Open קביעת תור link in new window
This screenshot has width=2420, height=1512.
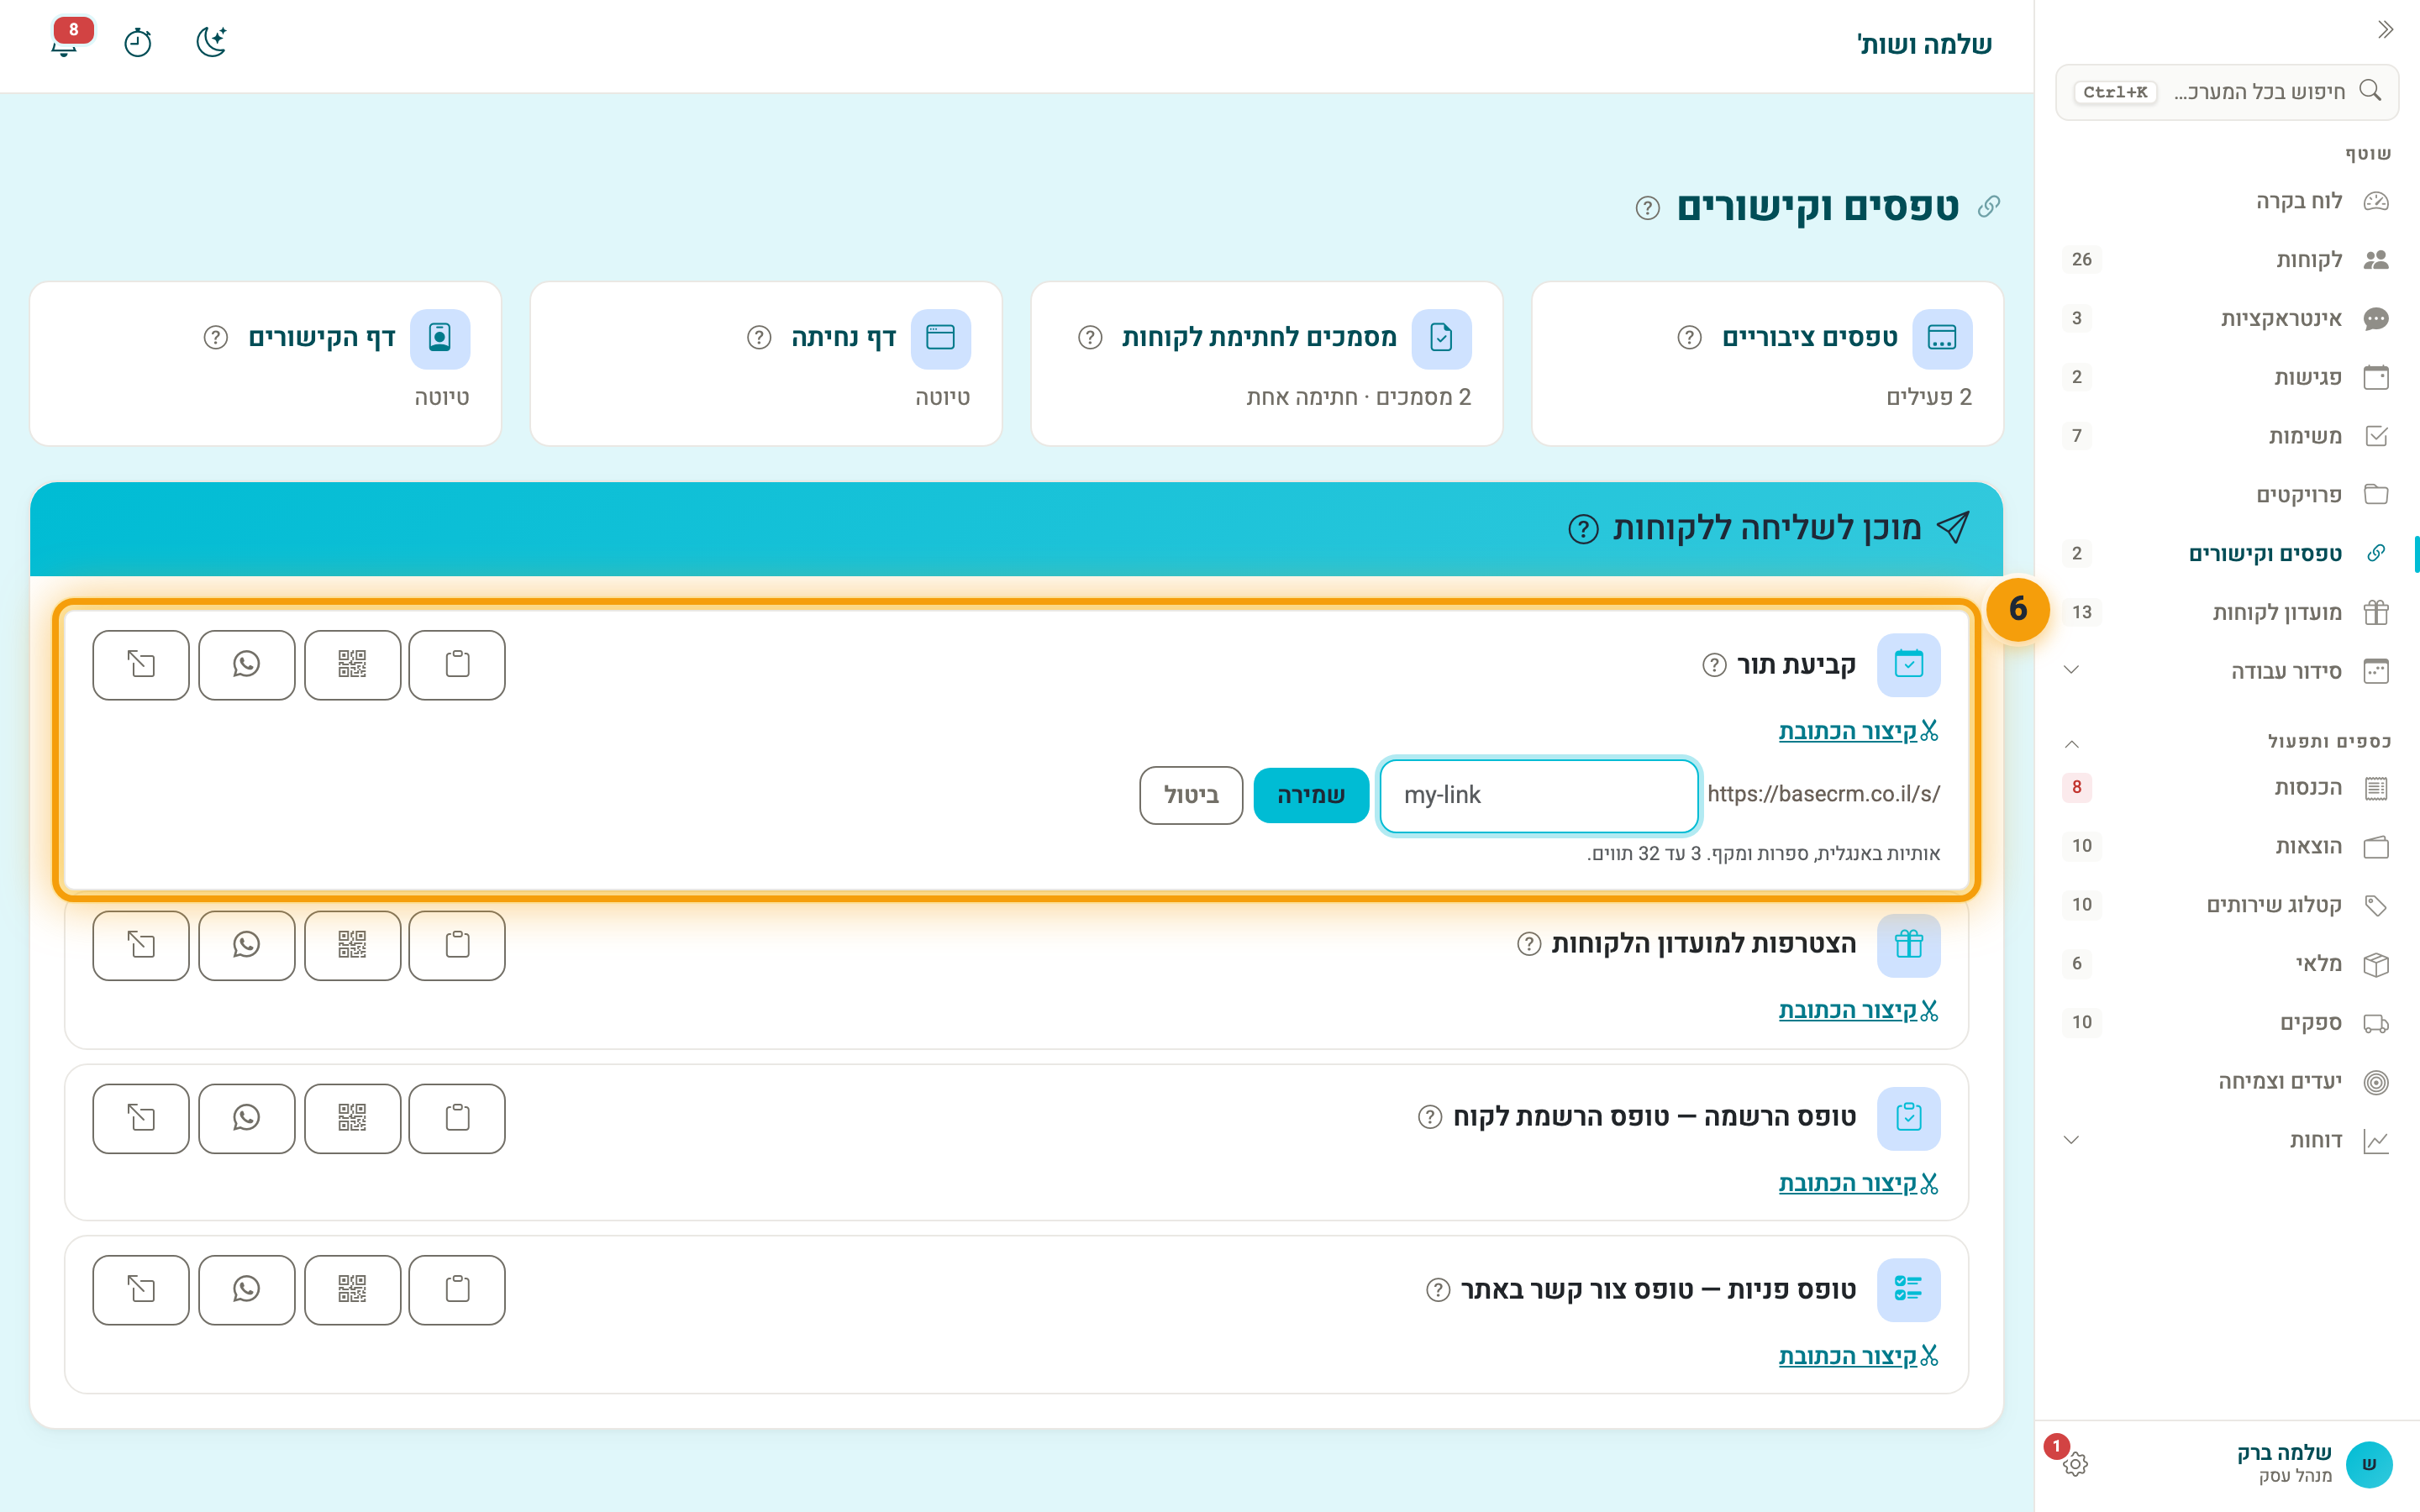[141, 665]
